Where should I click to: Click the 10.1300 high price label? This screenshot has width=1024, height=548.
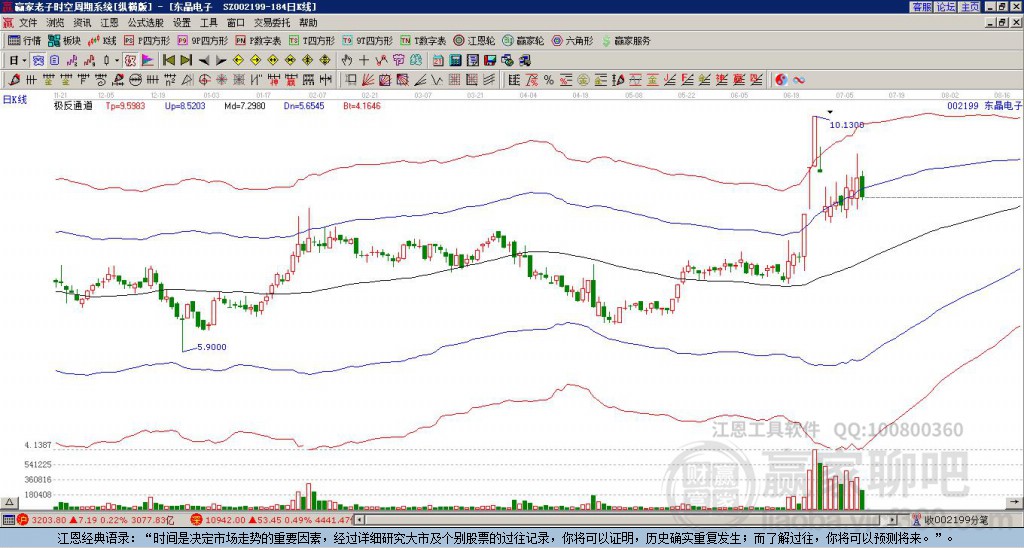click(x=846, y=125)
